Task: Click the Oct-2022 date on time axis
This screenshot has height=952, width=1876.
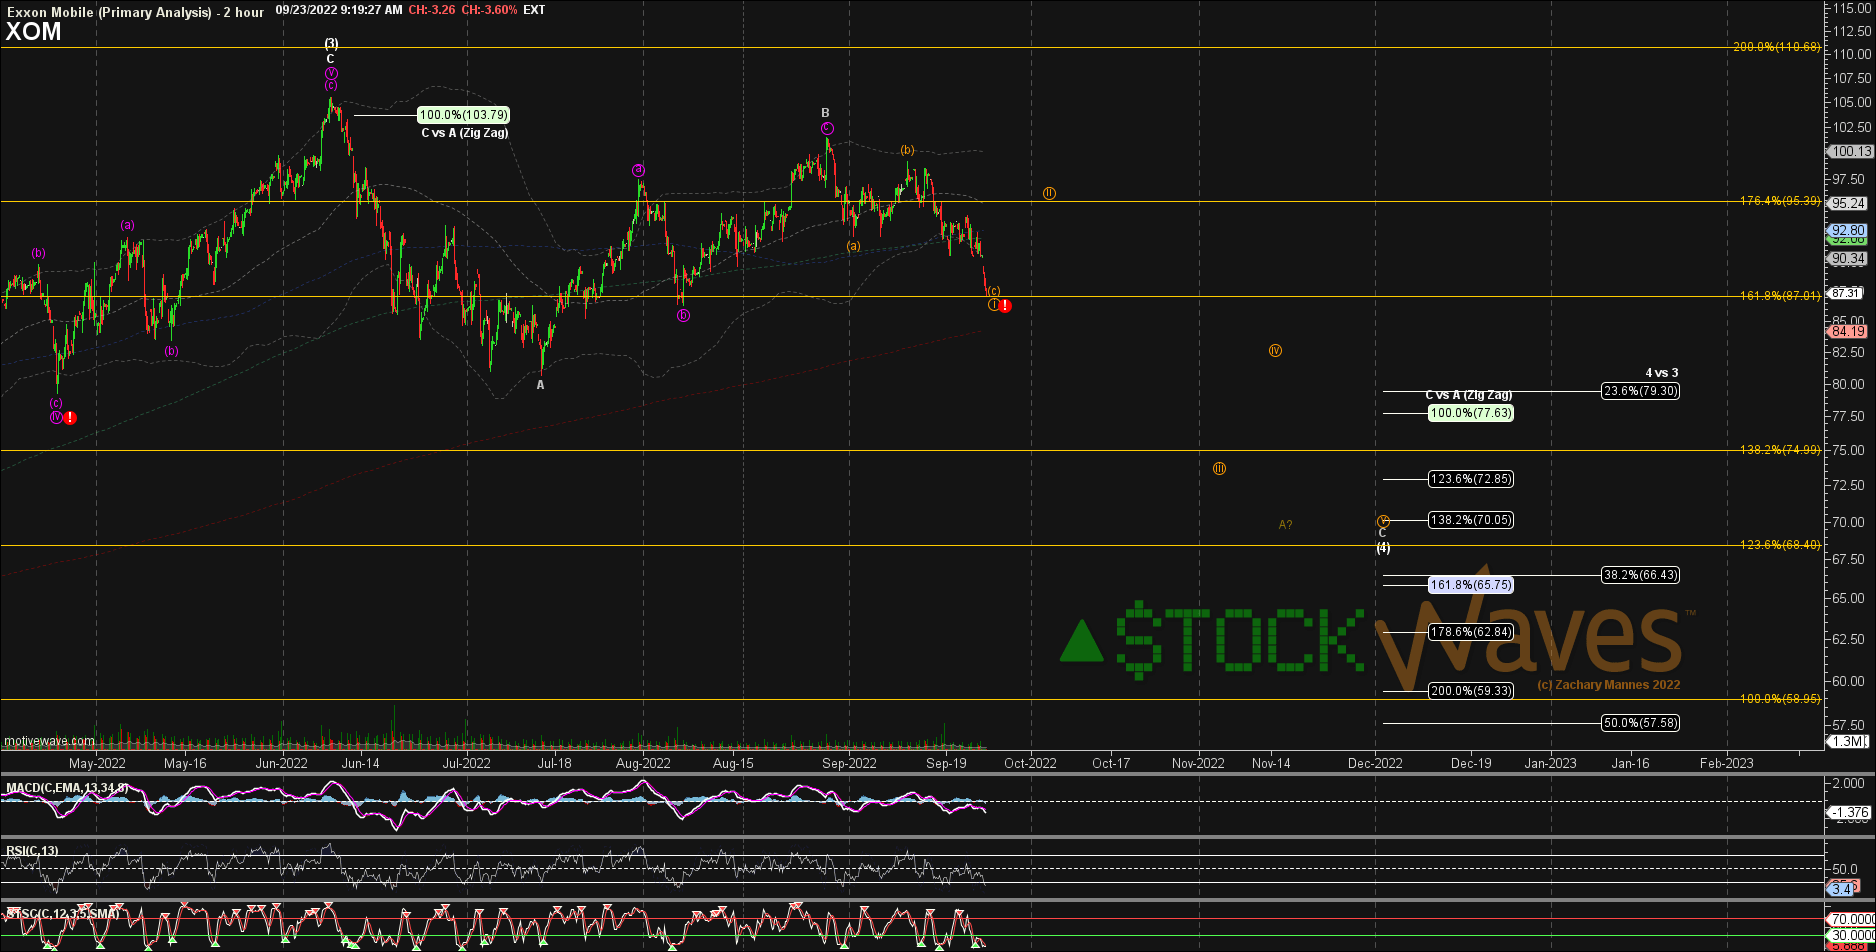Action: coord(1030,763)
